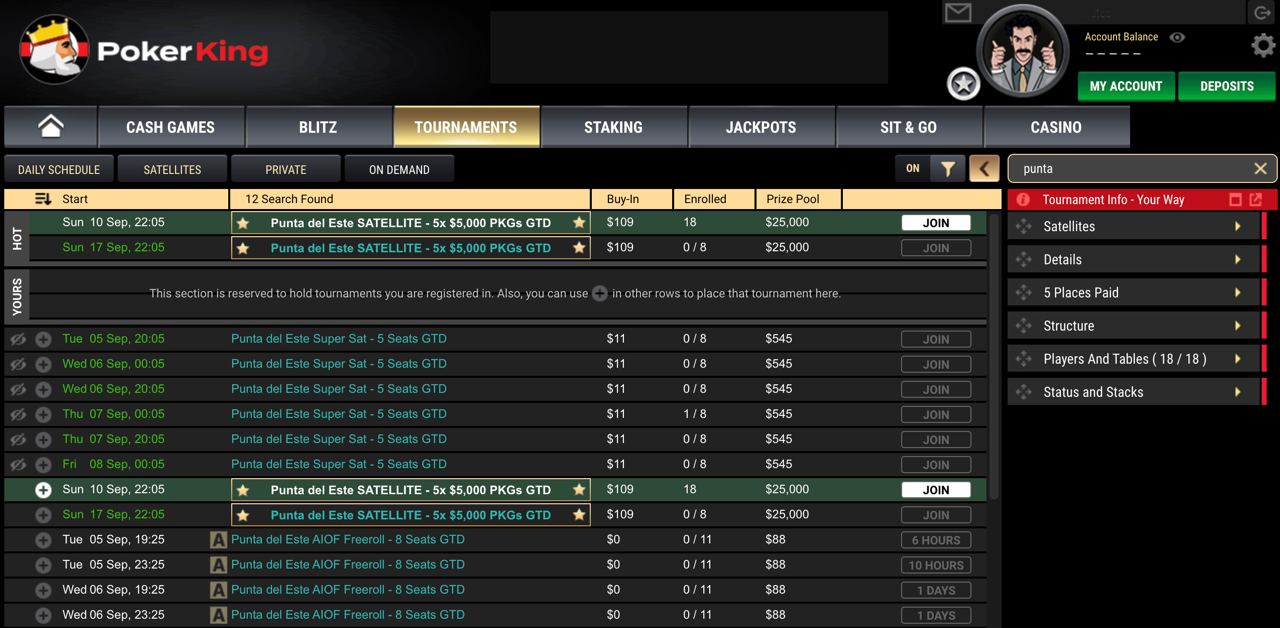The height and width of the screenshot is (628, 1280).
Task: Join the Sun 10 Sep satellite in HOT
Action: coord(935,223)
